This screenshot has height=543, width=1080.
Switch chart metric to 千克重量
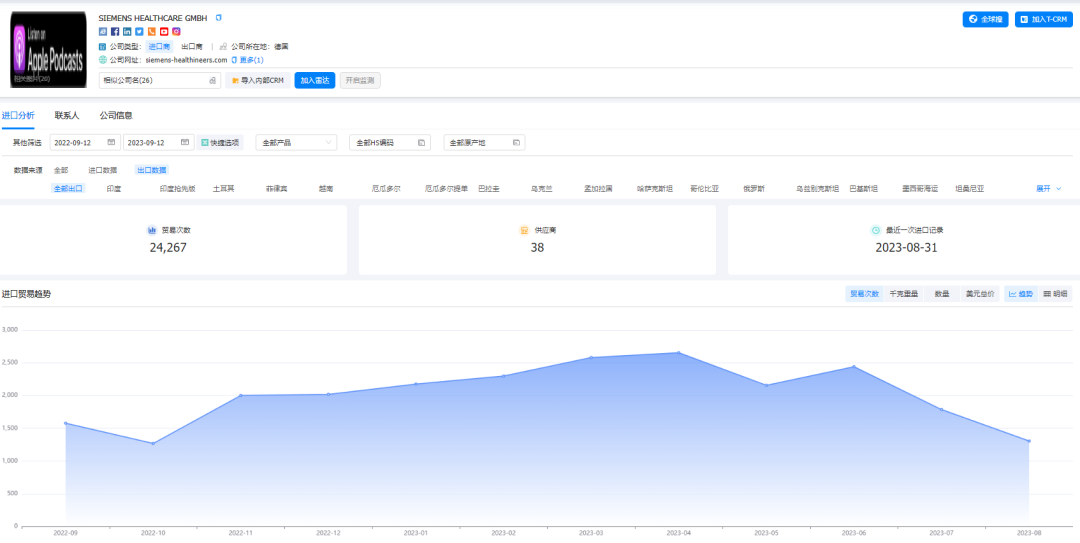point(904,294)
